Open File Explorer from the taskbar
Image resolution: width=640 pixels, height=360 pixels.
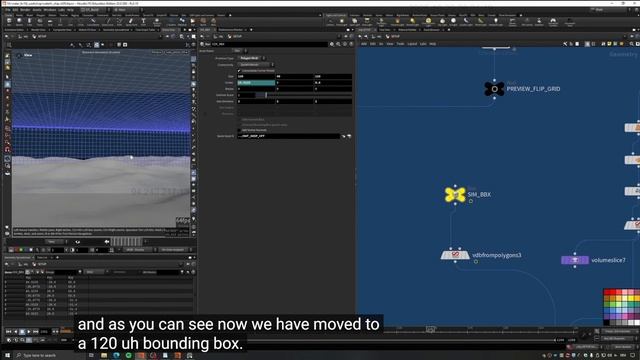pyautogui.click(x=104, y=356)
